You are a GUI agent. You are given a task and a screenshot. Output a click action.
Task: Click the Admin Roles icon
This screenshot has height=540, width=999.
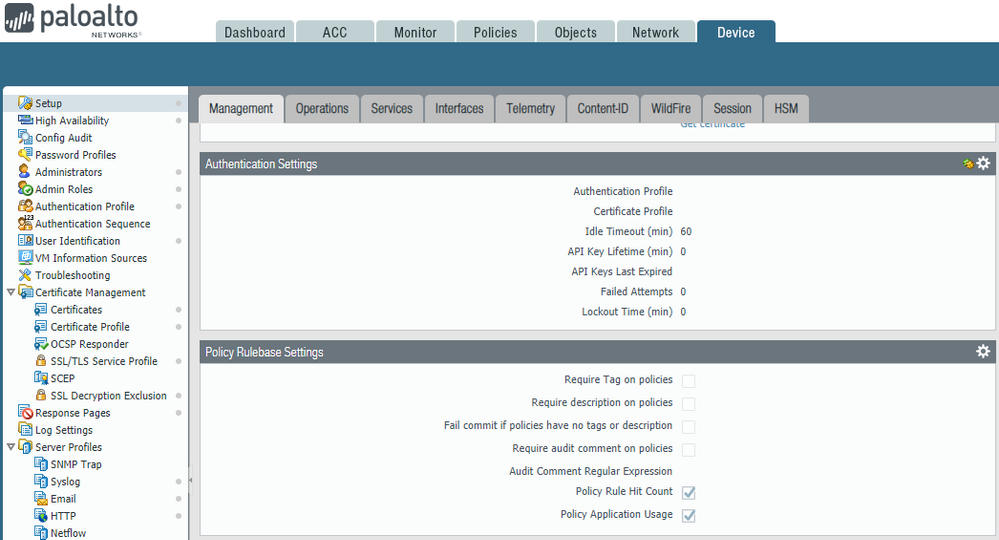point(25,189)
